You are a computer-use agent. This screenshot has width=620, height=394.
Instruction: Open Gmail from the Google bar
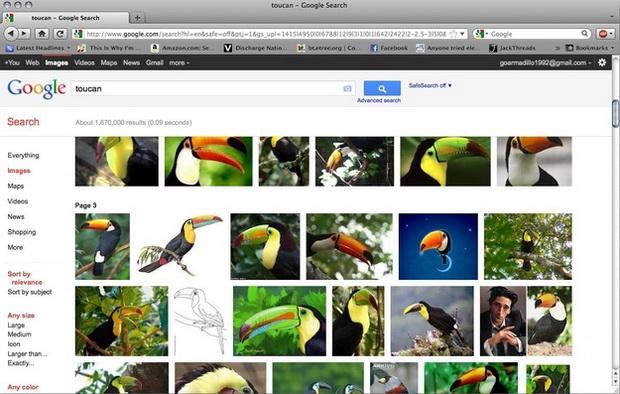pyautogui.click(x=154, y=63)
